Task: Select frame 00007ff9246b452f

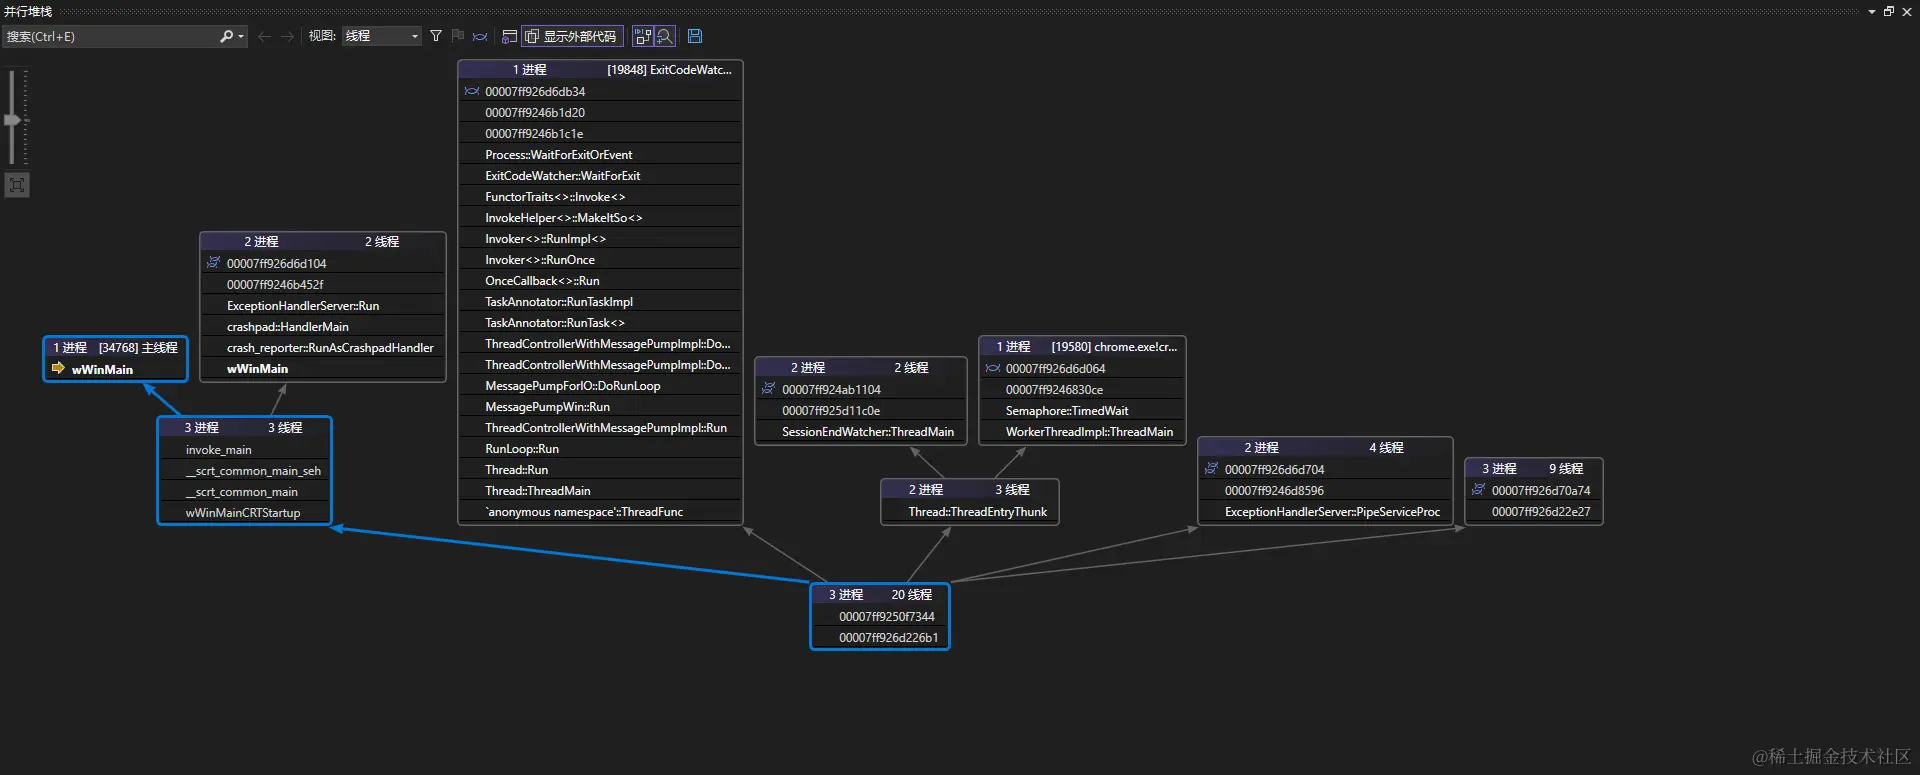Action: pos(323,285)
